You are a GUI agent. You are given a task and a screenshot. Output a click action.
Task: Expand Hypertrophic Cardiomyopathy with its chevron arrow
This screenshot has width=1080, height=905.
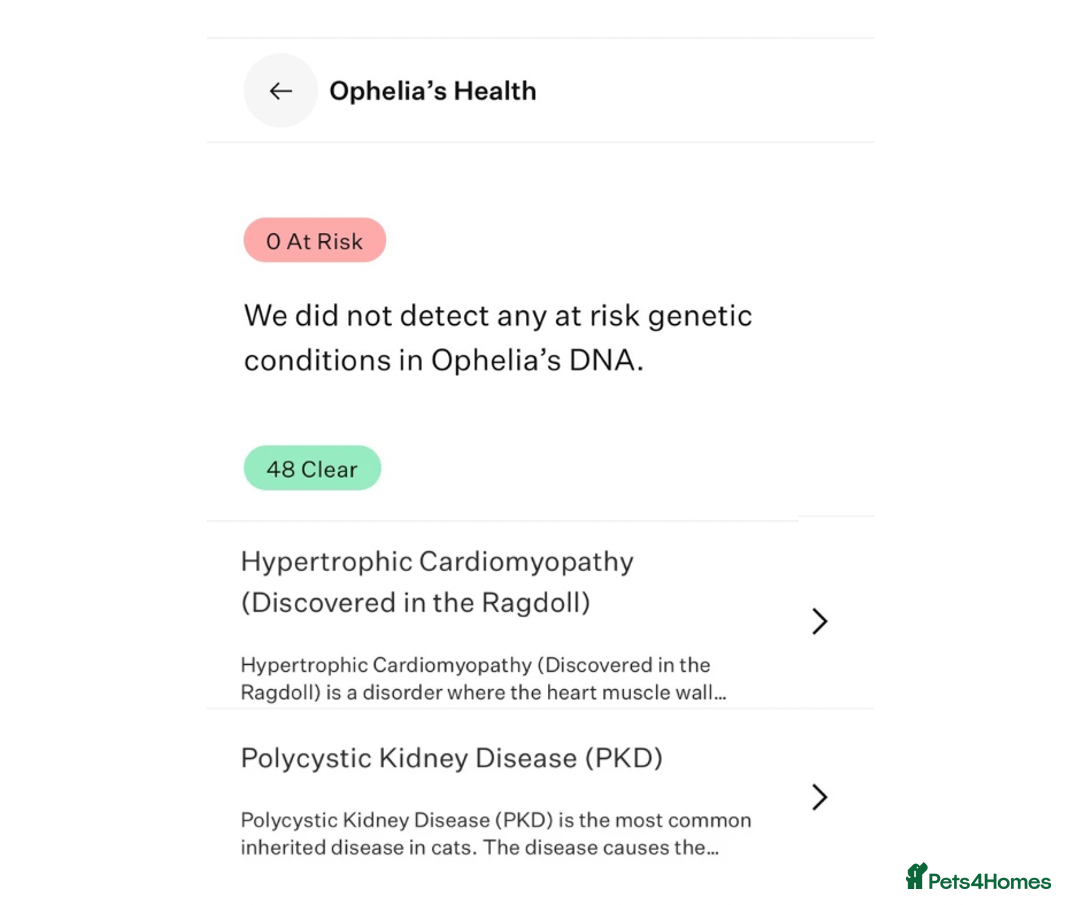(820, 621)
